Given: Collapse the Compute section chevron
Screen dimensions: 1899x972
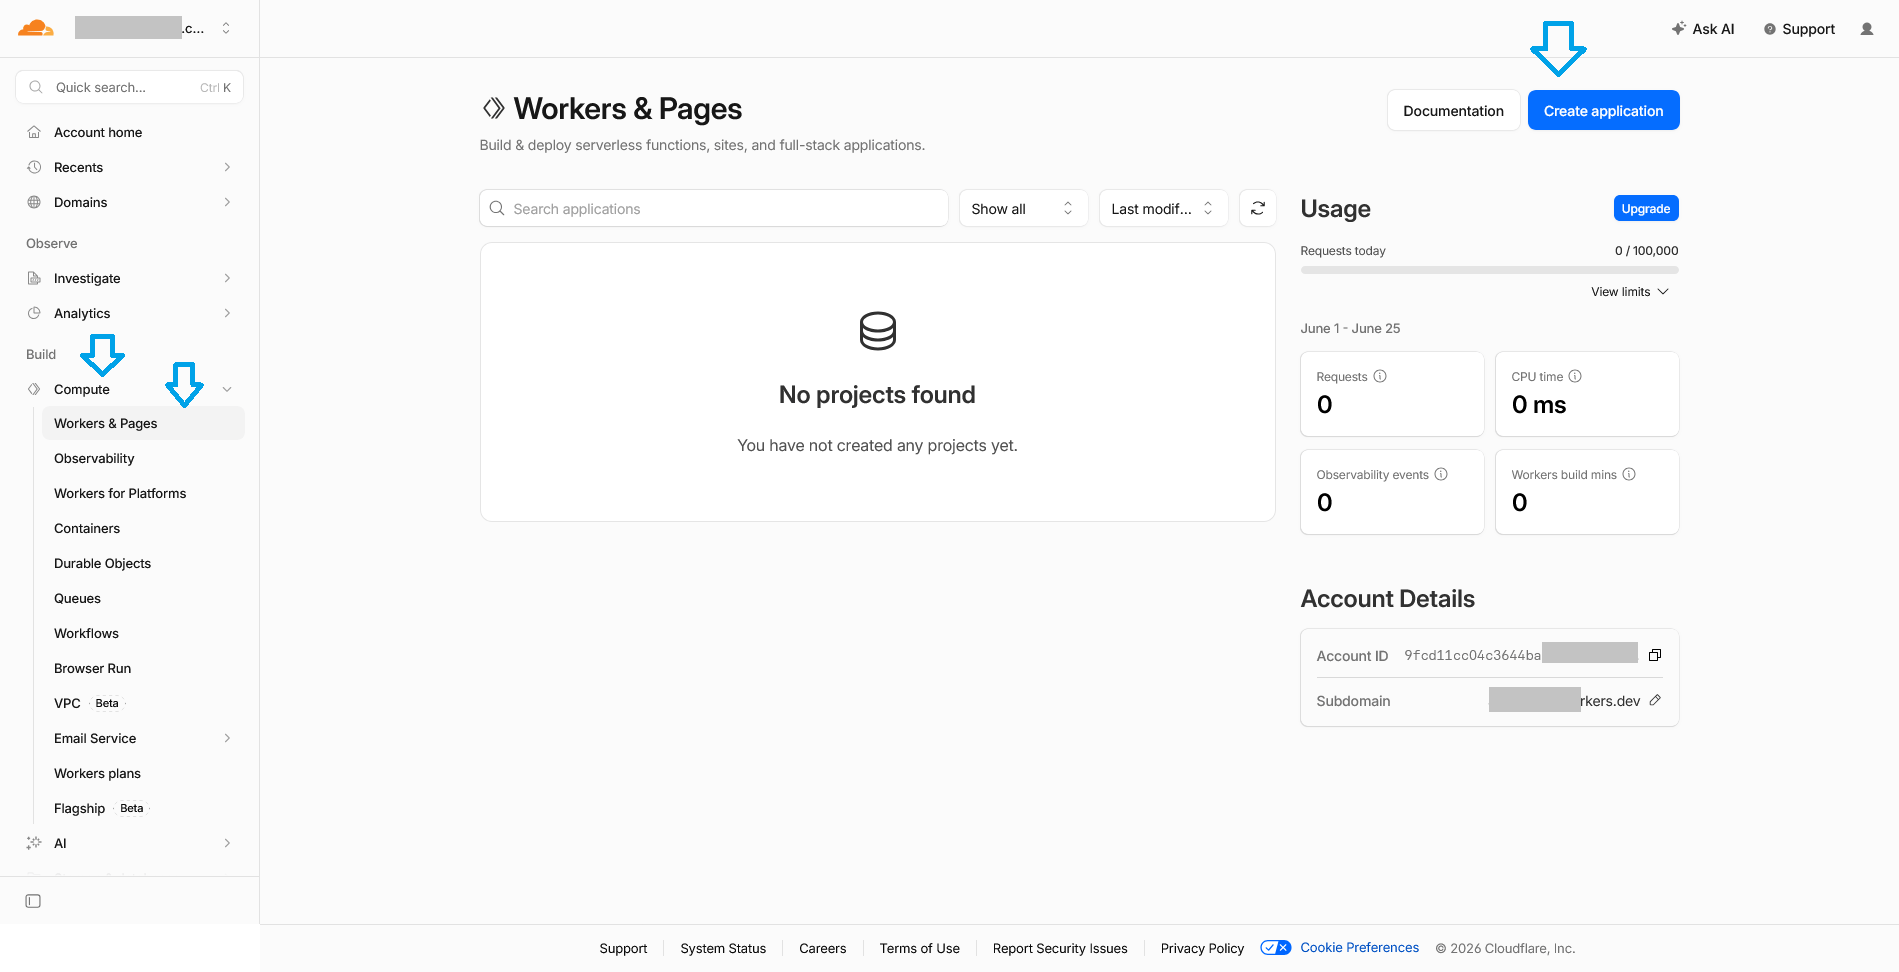Looking at the screenshot, I should tap(227, 389).
